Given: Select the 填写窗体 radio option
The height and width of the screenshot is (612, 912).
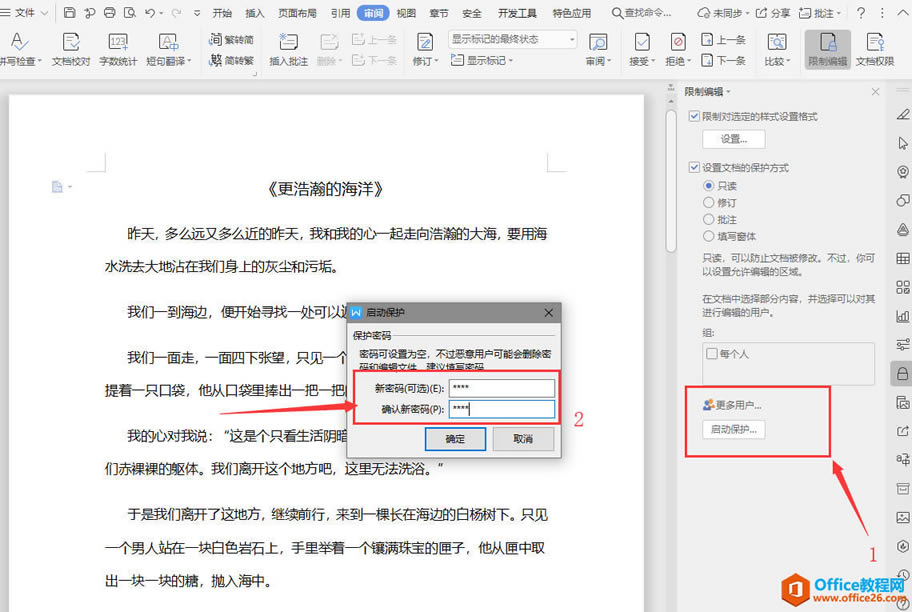Looking at the screenshot, I should pos(708,236).
